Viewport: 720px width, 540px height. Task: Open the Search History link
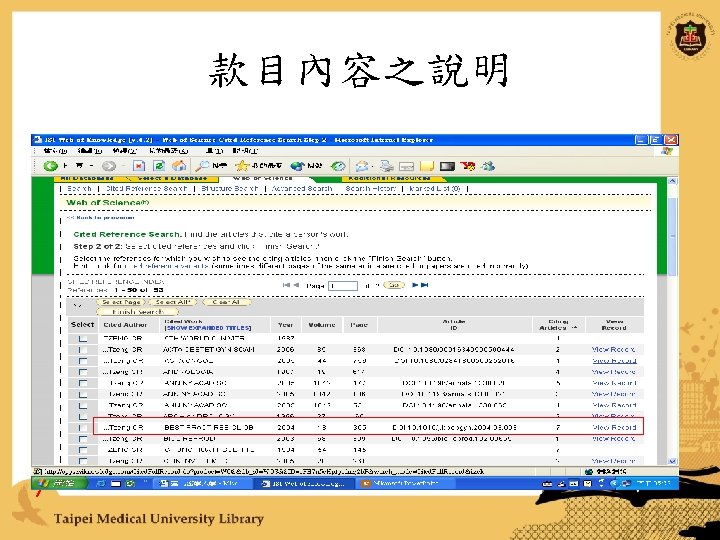tap(371, 189)
